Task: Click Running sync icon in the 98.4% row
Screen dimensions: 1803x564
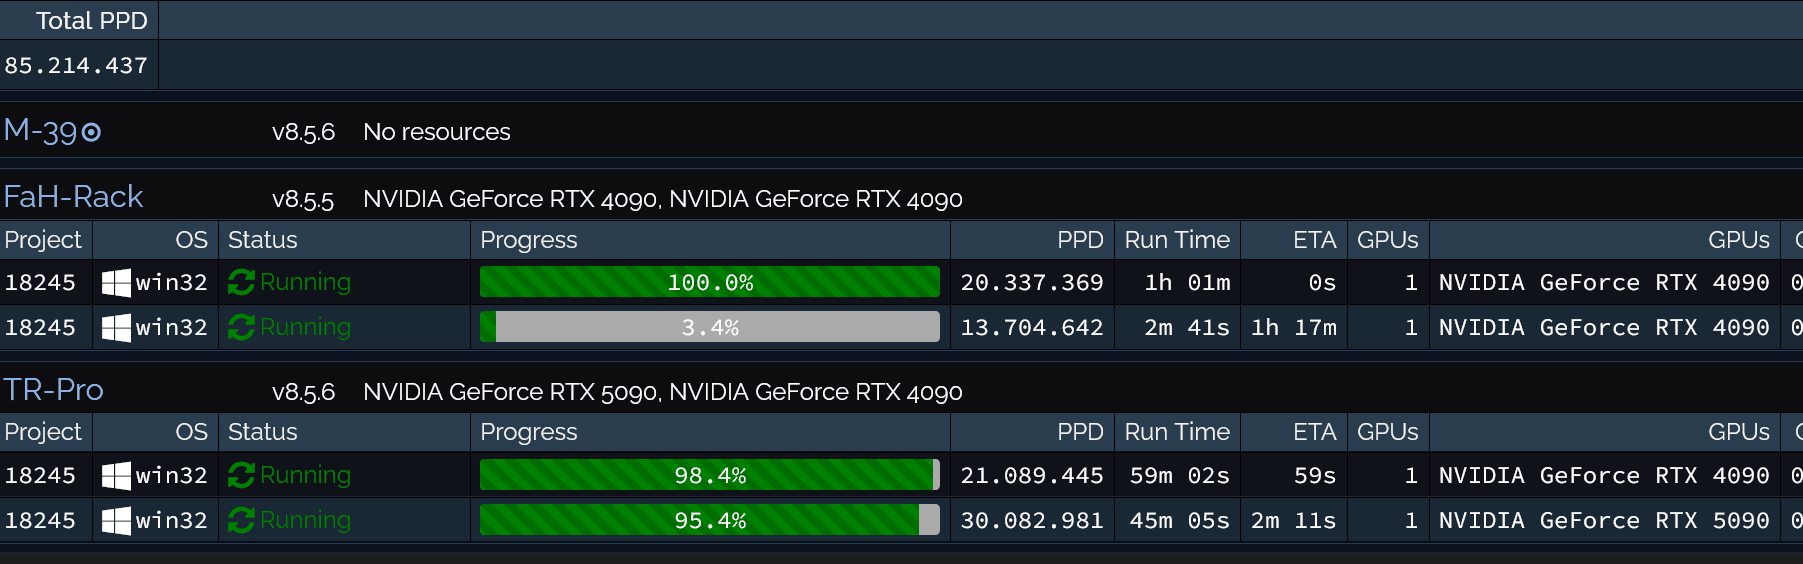Action: click(x=241, y=476)
